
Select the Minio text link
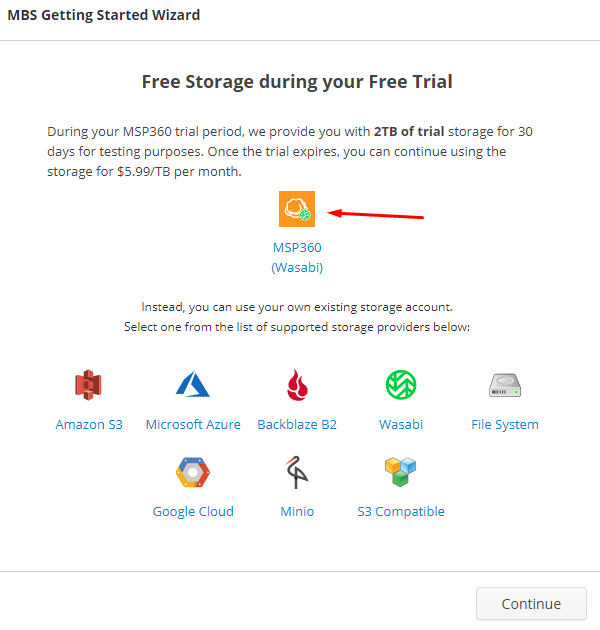pos(297,511)
